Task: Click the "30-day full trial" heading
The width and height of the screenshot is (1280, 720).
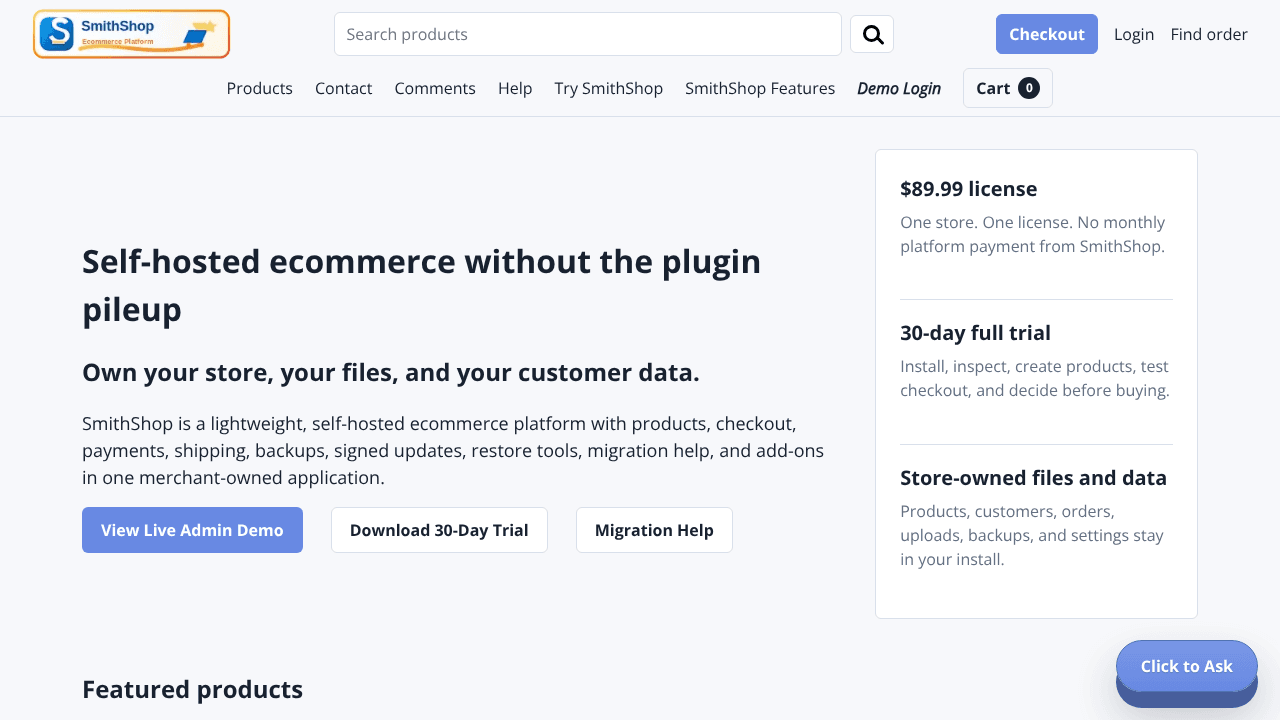Action: pyautogui.click(x=975, y=333)
